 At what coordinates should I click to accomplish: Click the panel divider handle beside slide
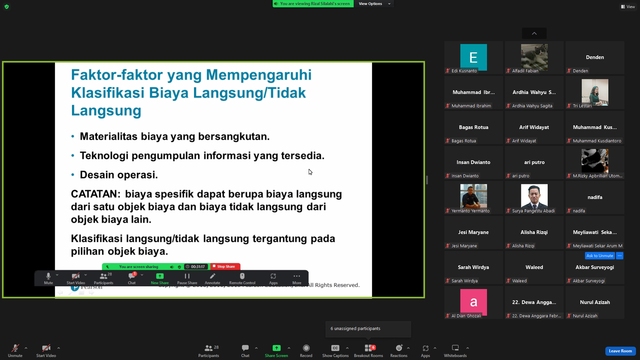point(427,180)
